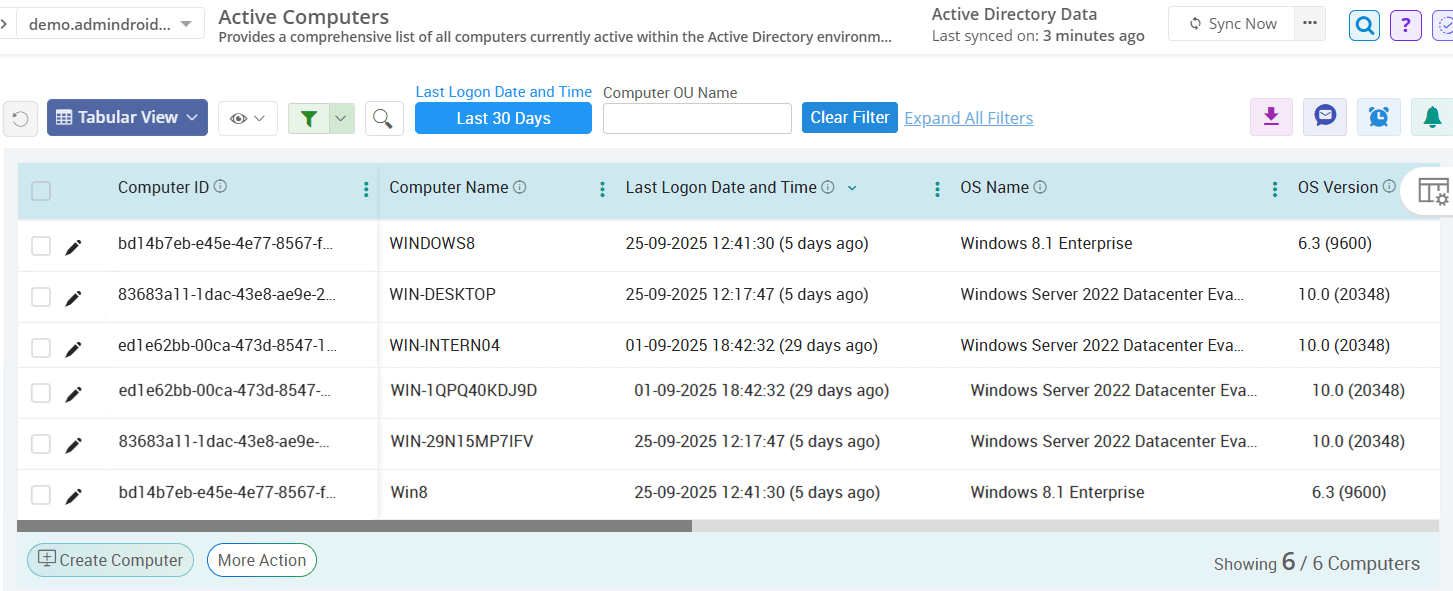1453x591 pixels.
Task: Open the help question mark icon
Action: pos(1405,25)
